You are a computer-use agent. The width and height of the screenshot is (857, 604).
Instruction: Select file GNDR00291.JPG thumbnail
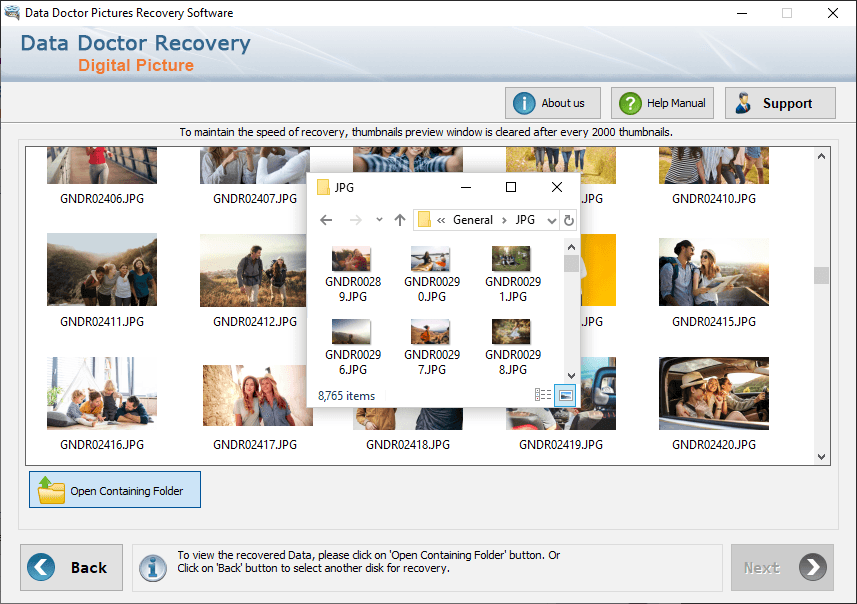tap(511, 258)
